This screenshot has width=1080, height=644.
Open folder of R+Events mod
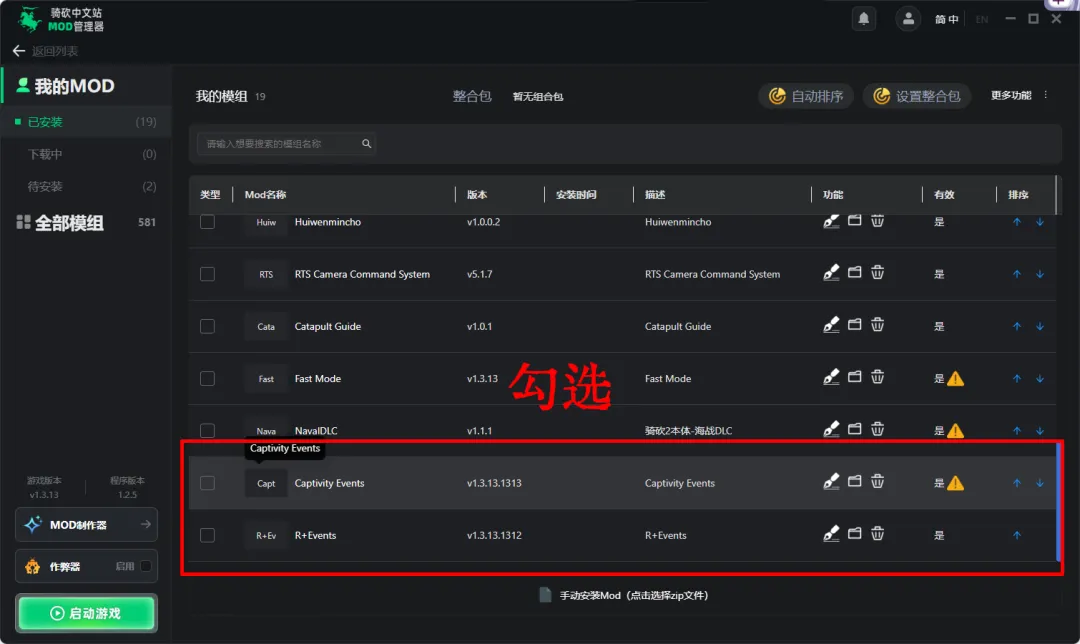pos(855,533)
